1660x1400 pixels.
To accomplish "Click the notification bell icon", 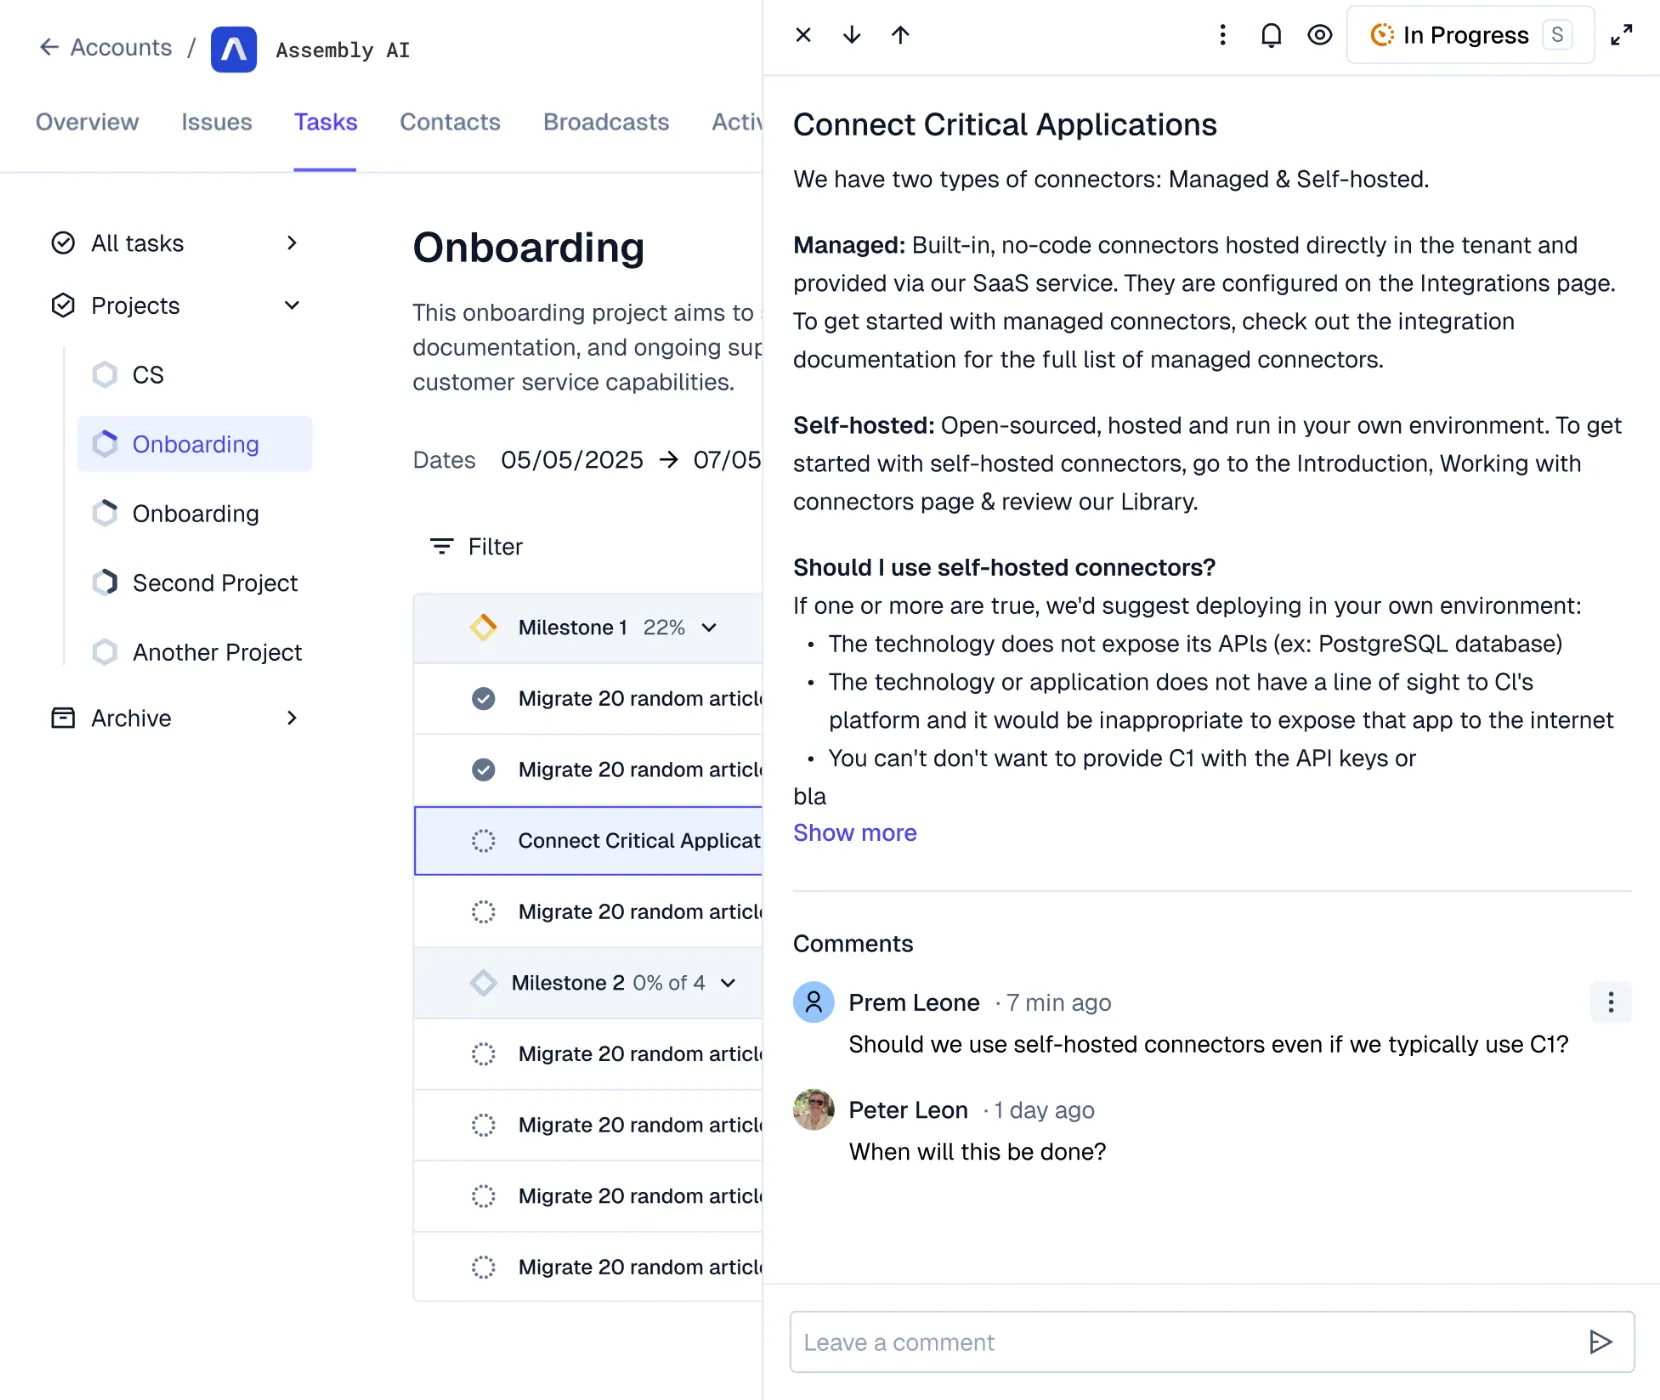I will (1271, 35).
